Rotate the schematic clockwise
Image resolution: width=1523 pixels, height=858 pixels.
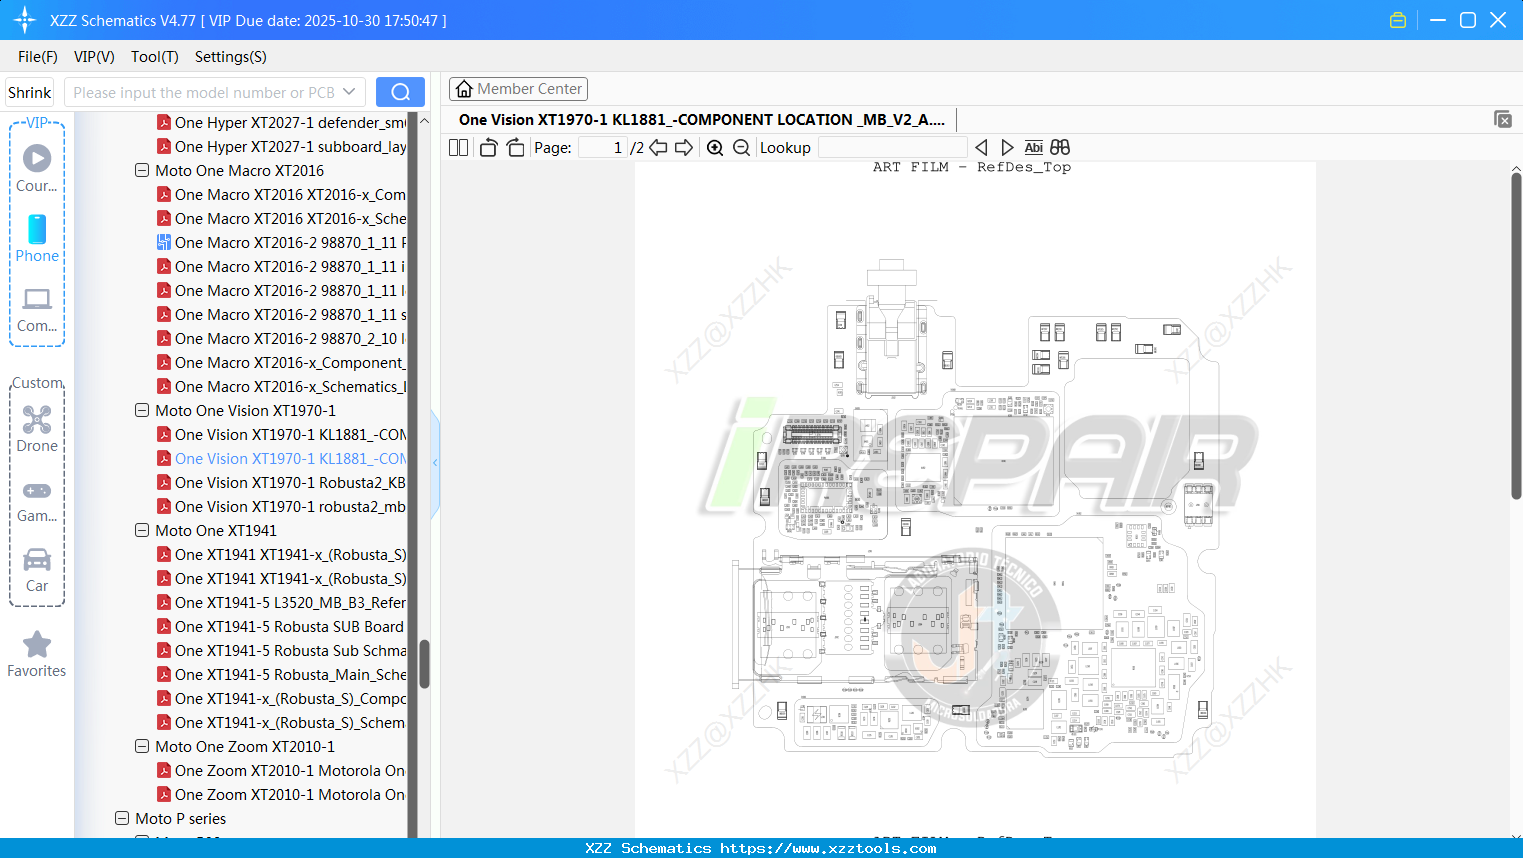pyautogui.click(x=515, y=147)
